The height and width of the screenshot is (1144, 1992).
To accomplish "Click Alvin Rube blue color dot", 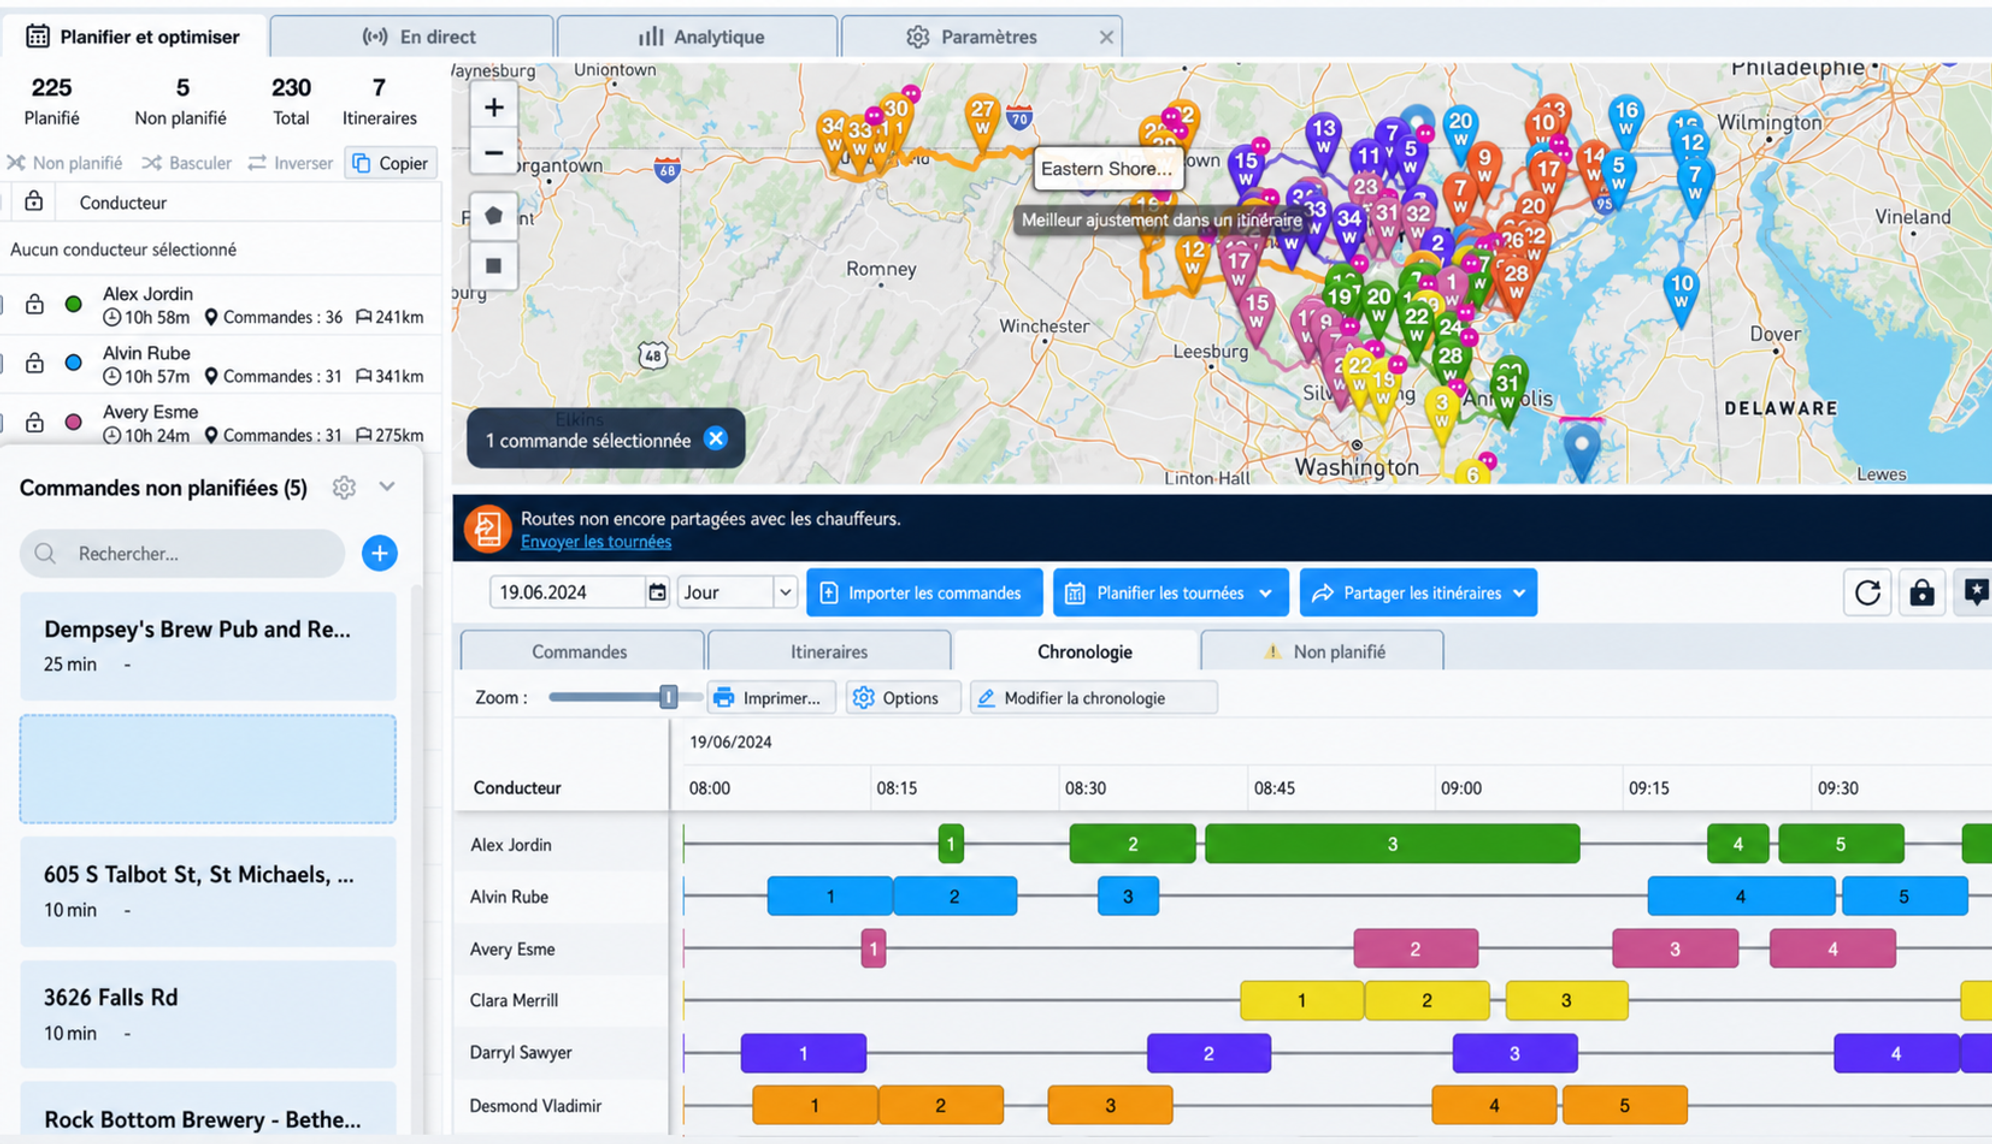I will pos(73,363).
